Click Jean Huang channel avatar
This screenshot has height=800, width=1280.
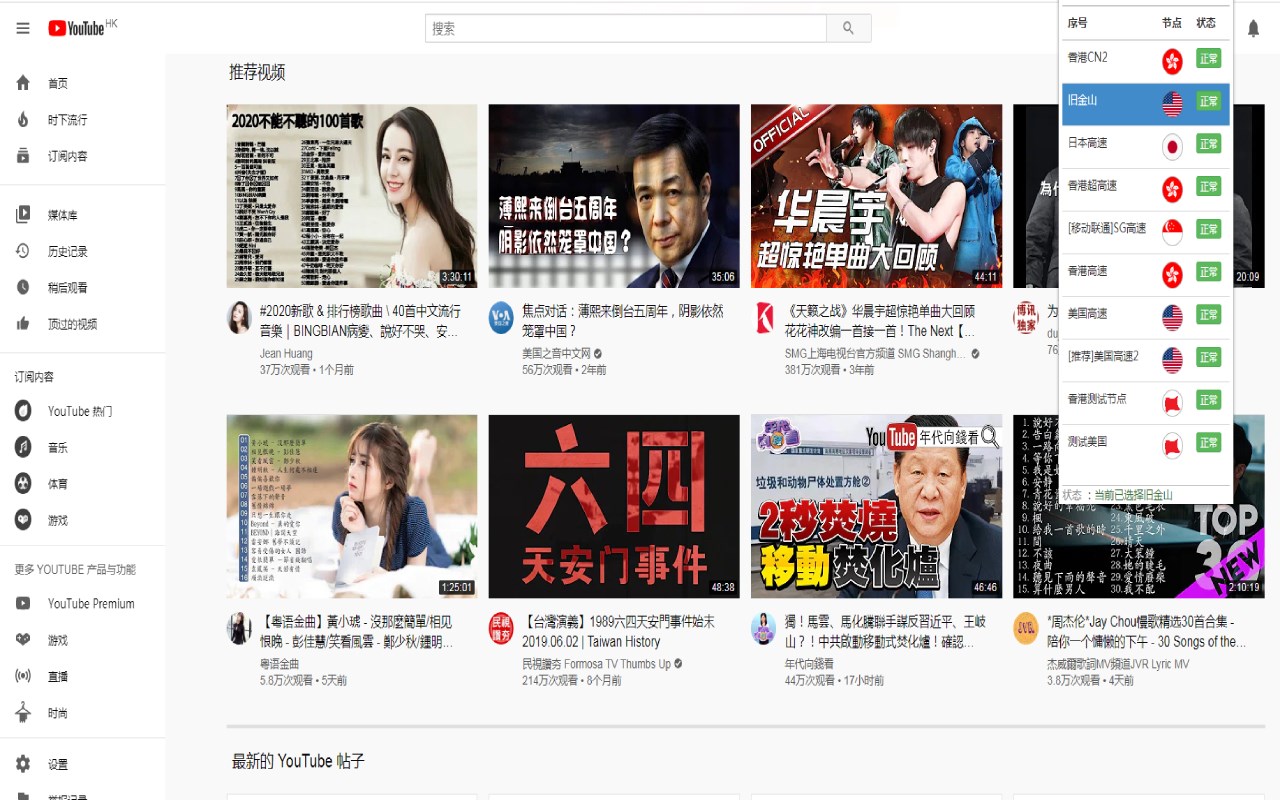pyautogui.click(x=239, y=318)
